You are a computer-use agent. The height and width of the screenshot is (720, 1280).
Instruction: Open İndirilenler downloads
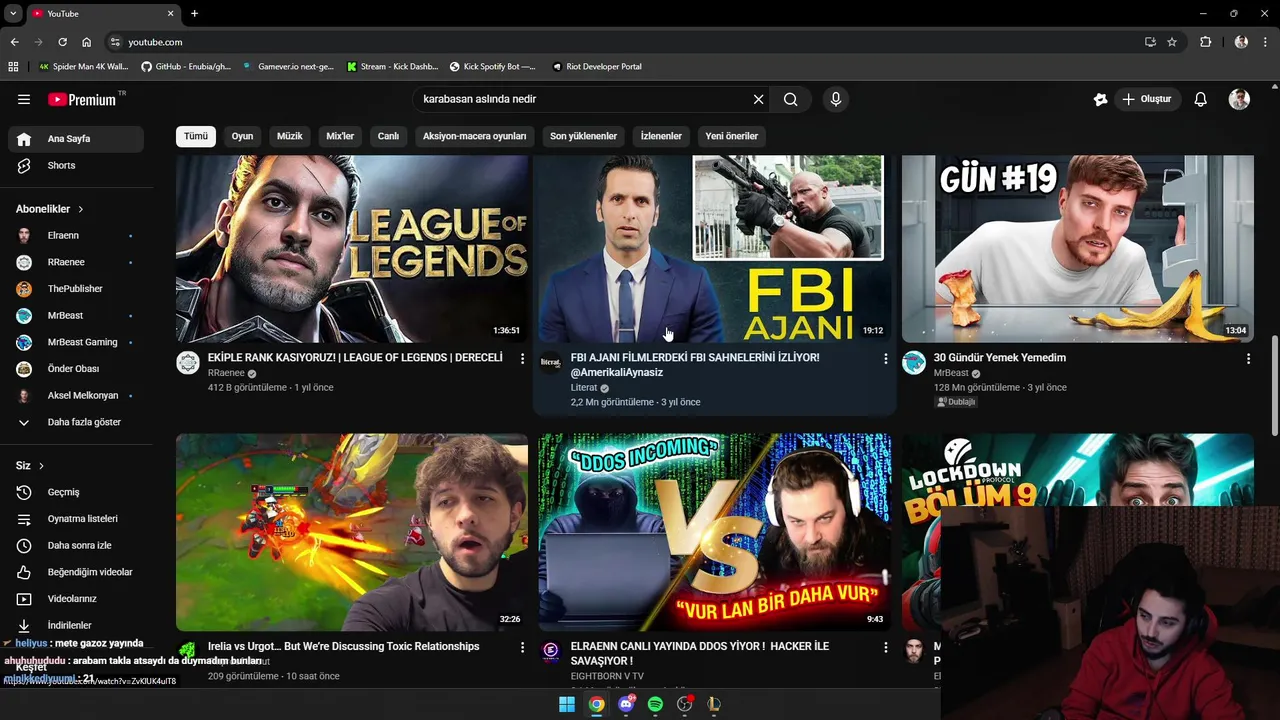pyautogui.click(x=76, y=625)
